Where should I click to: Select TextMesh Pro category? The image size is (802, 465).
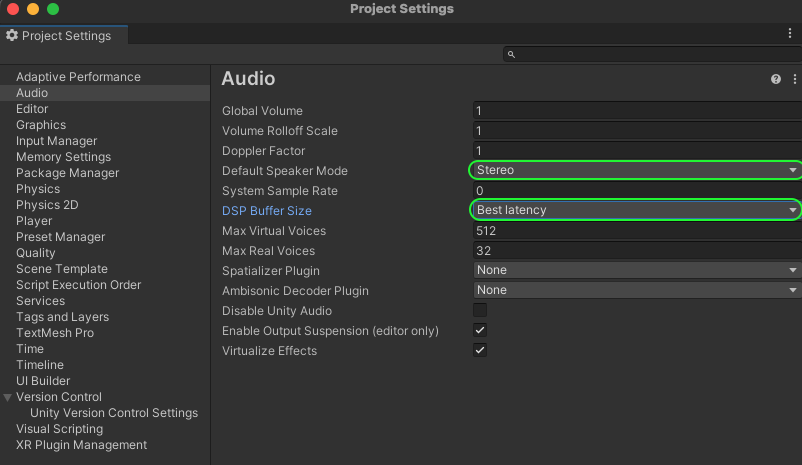click(x=55, y=333)
